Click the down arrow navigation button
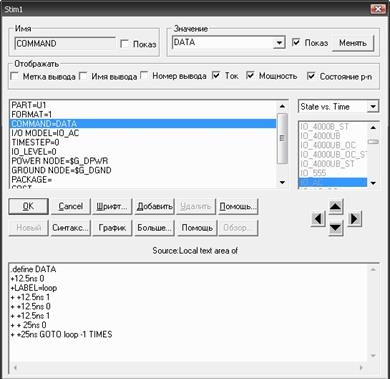This screenshot has width=390, height=379. tap(335, 228)
